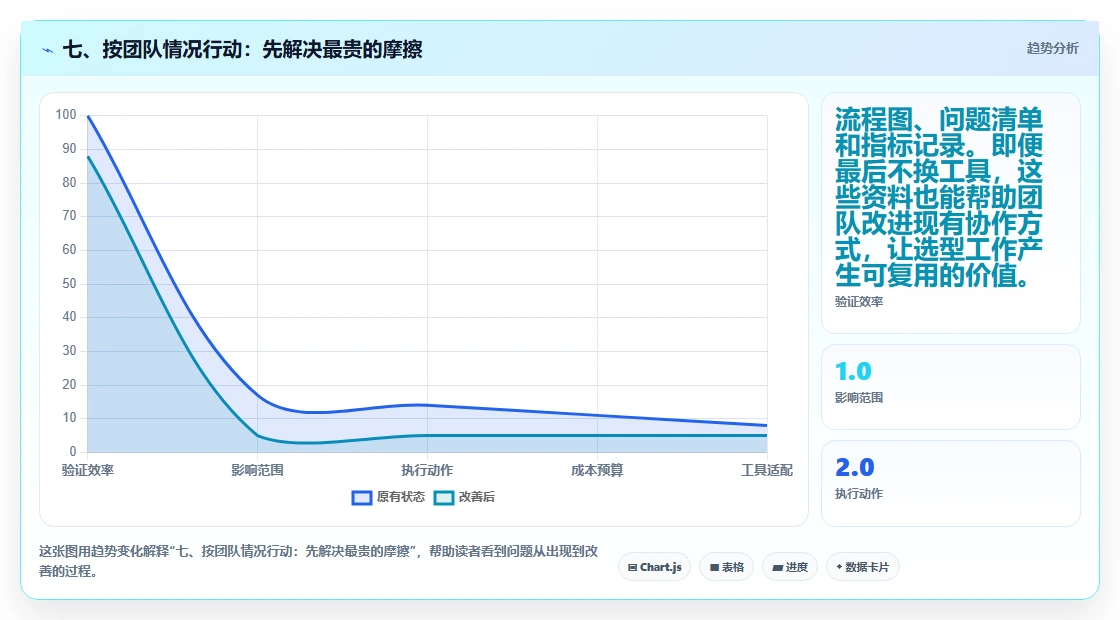Click the 验证效率 x-axis label
Screen dimensions: 1120x620
[88, 470]
